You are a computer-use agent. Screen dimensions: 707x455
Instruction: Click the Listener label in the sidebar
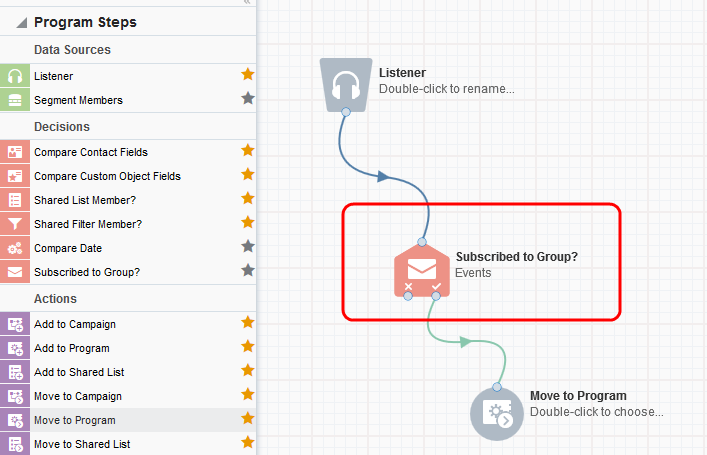point(54,76)
